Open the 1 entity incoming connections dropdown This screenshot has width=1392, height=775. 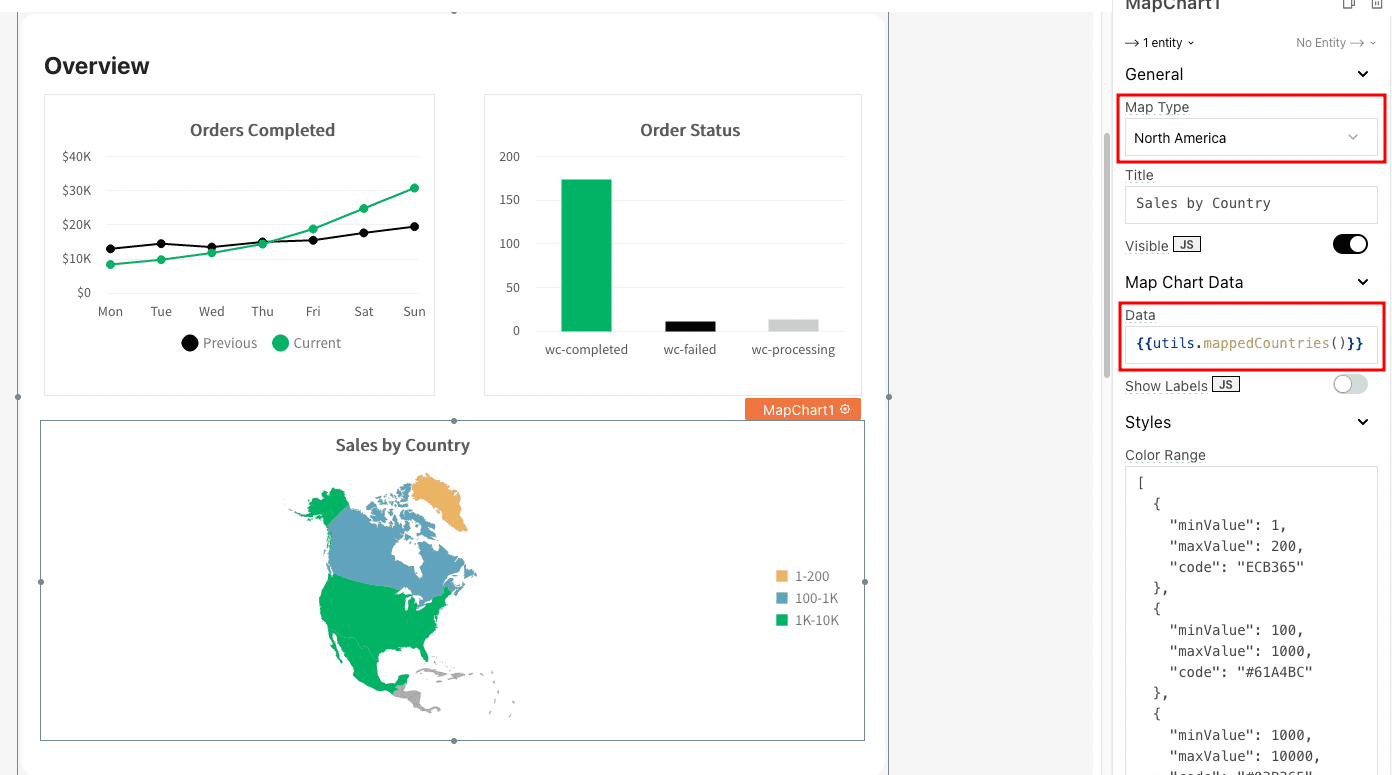coord(1160,43)
